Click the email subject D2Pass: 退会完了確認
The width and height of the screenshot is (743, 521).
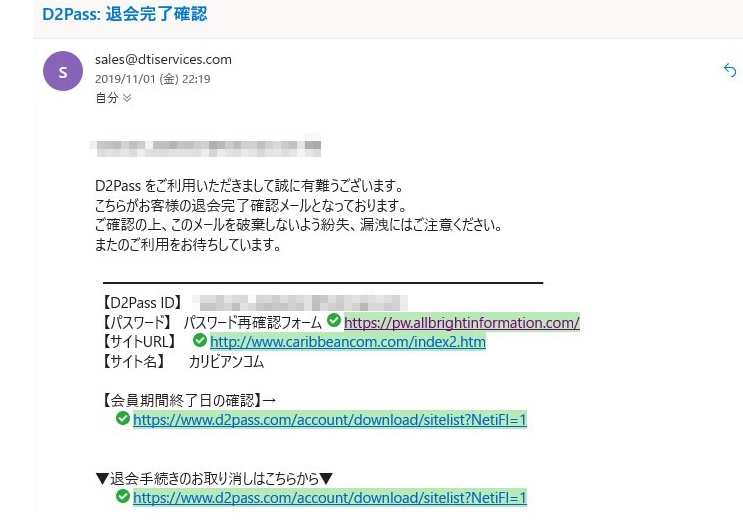[x=125, y=14]
